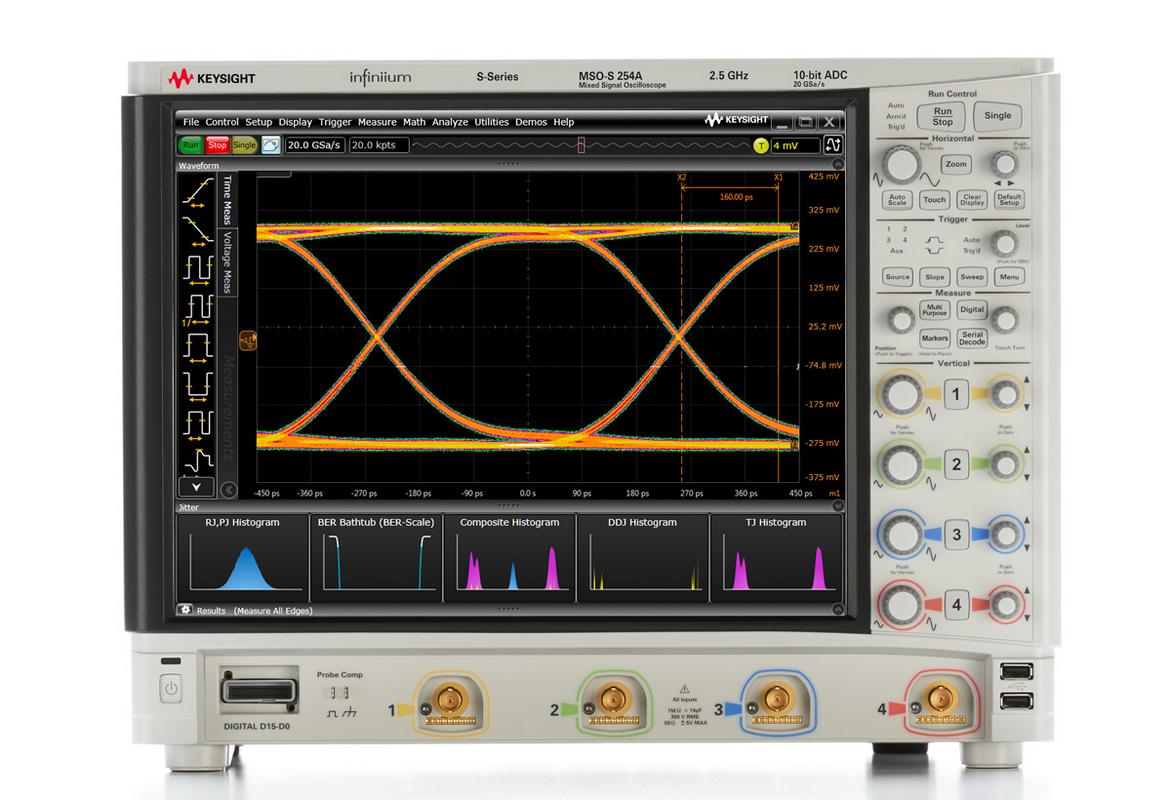The image size is (1171, 800).
Task: Click the Clear Display key
Action: click(x=972, y=199)
